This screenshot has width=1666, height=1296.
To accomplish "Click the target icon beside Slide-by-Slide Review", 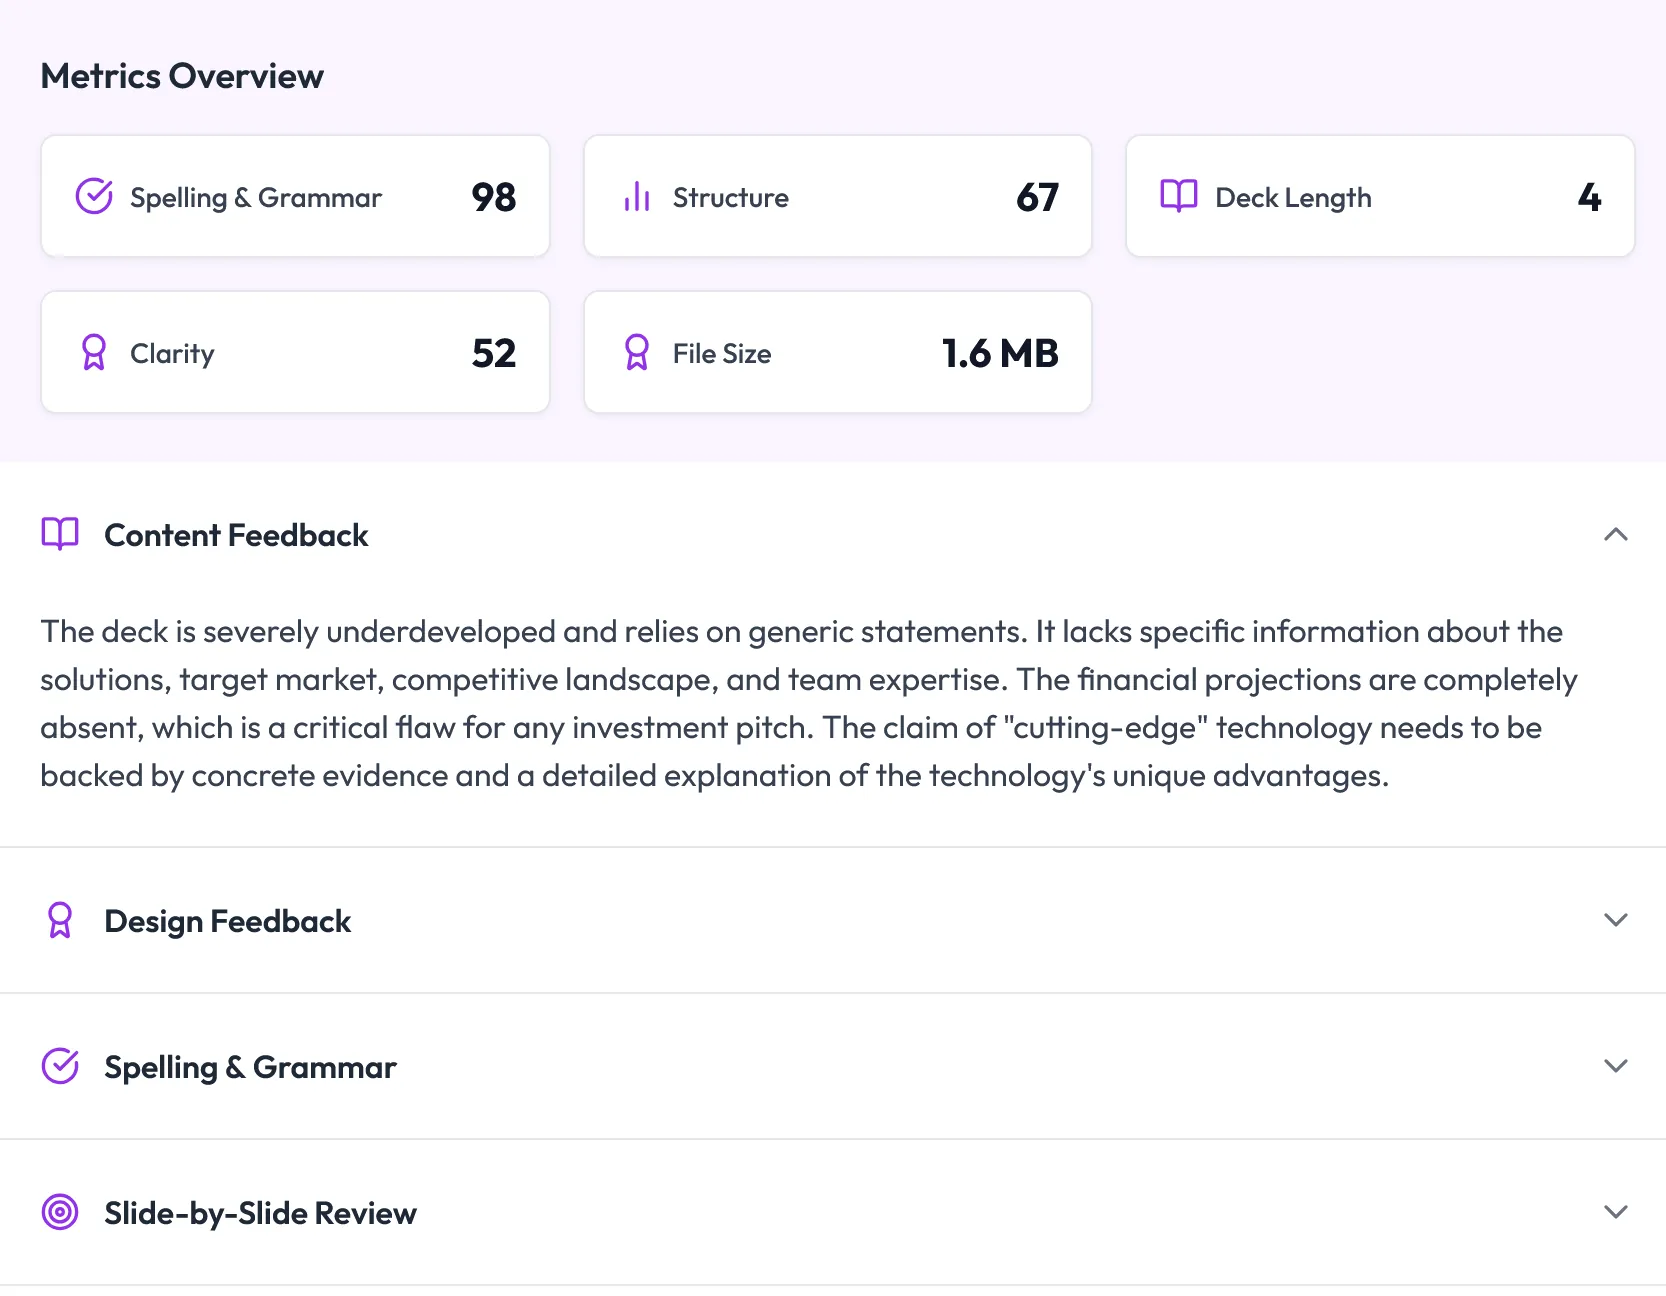I will coord(60,1212).
